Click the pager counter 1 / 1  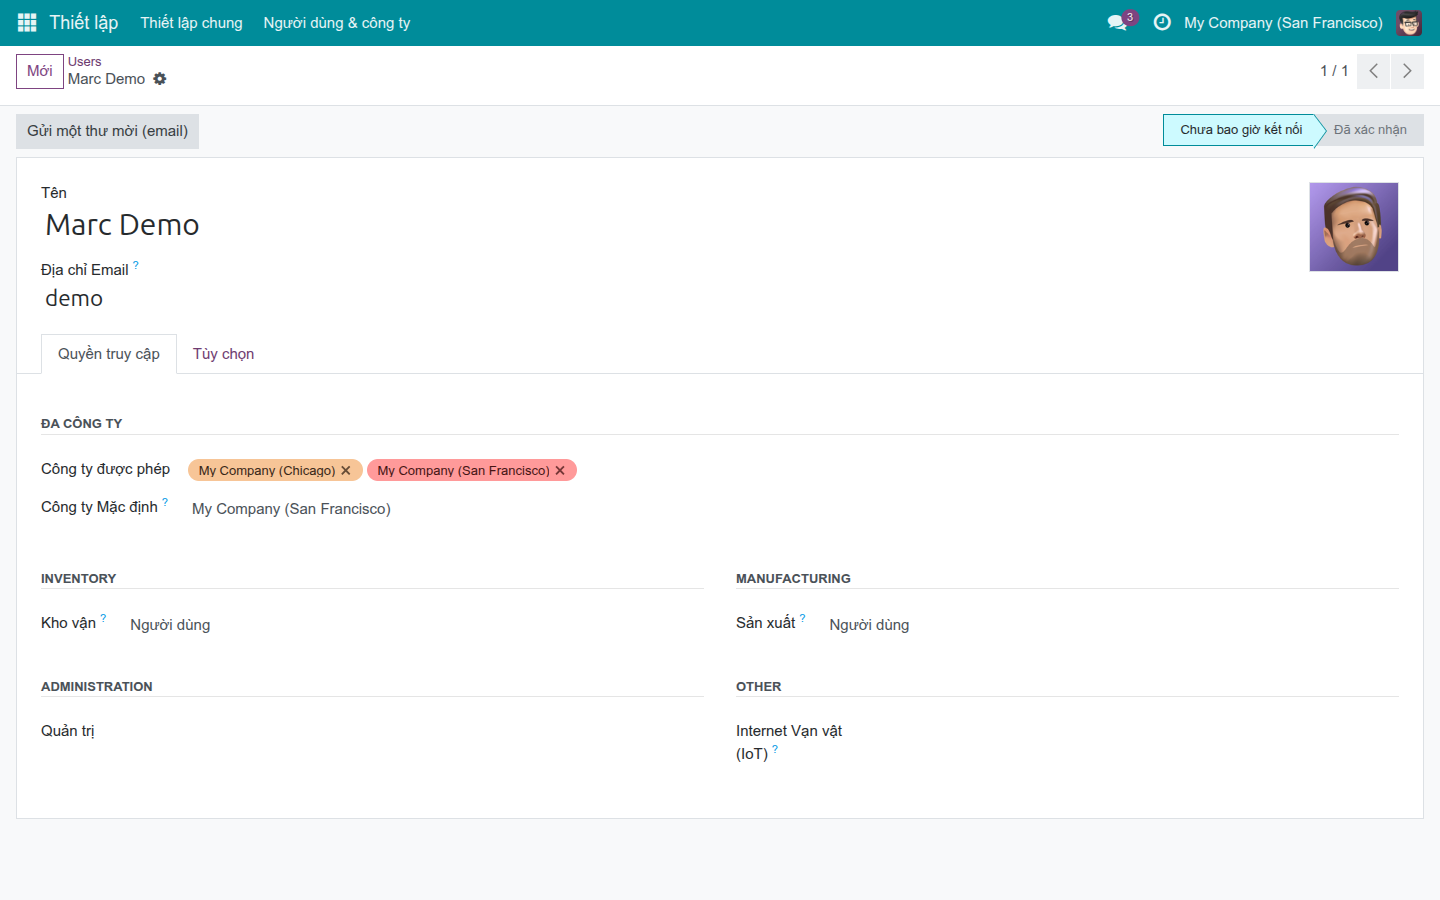coord(1334,71)
